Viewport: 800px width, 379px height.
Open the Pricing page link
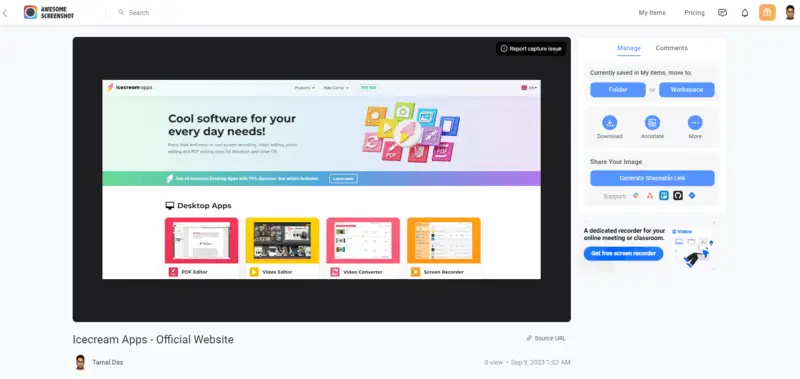click(x=694, y=13)
